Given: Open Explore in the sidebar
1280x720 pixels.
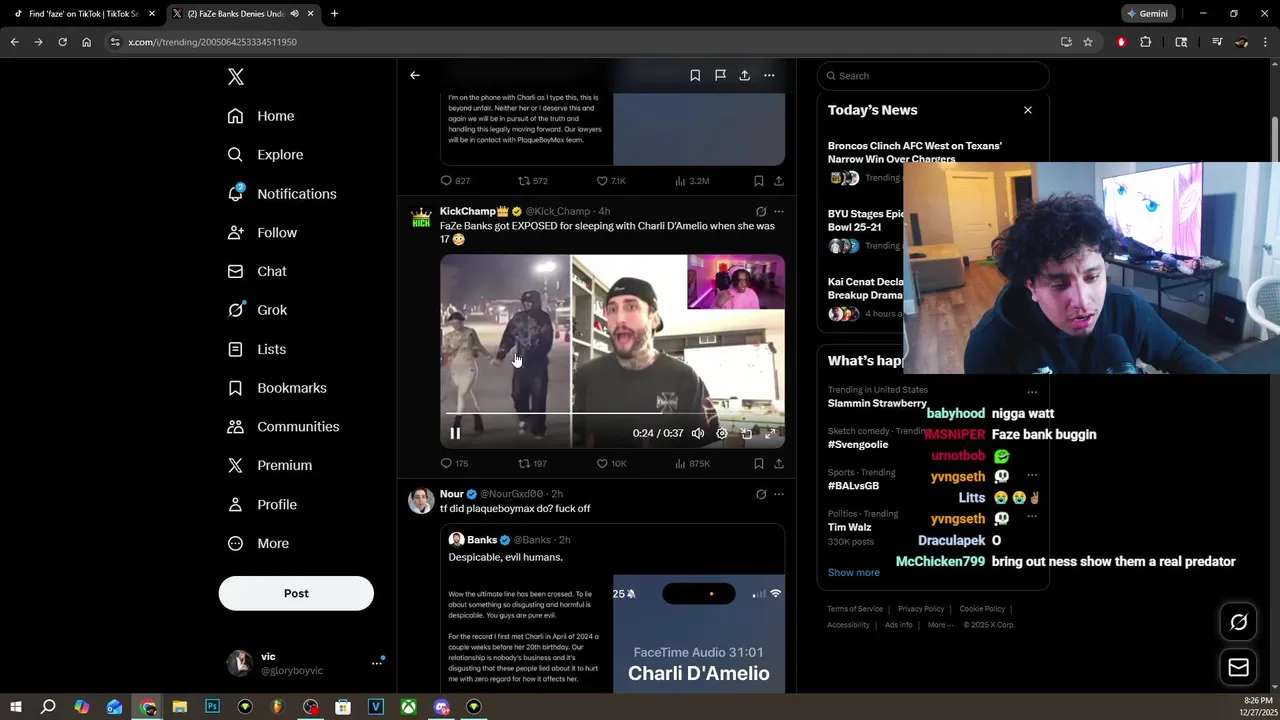Looking at the screenshot, I should pos(265,155).
